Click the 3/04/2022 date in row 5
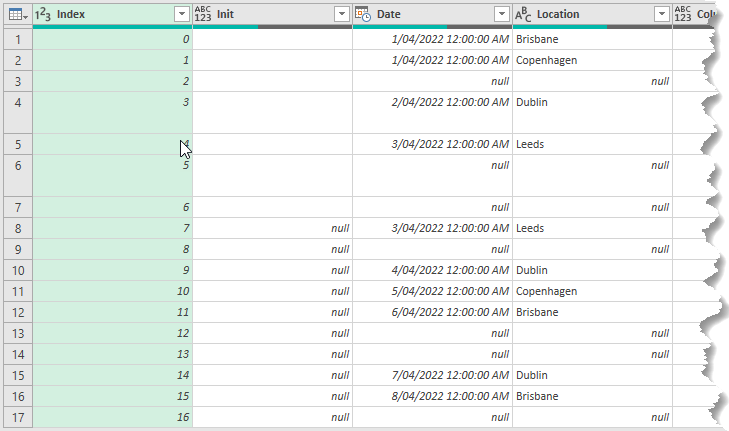 click(432, 144)
